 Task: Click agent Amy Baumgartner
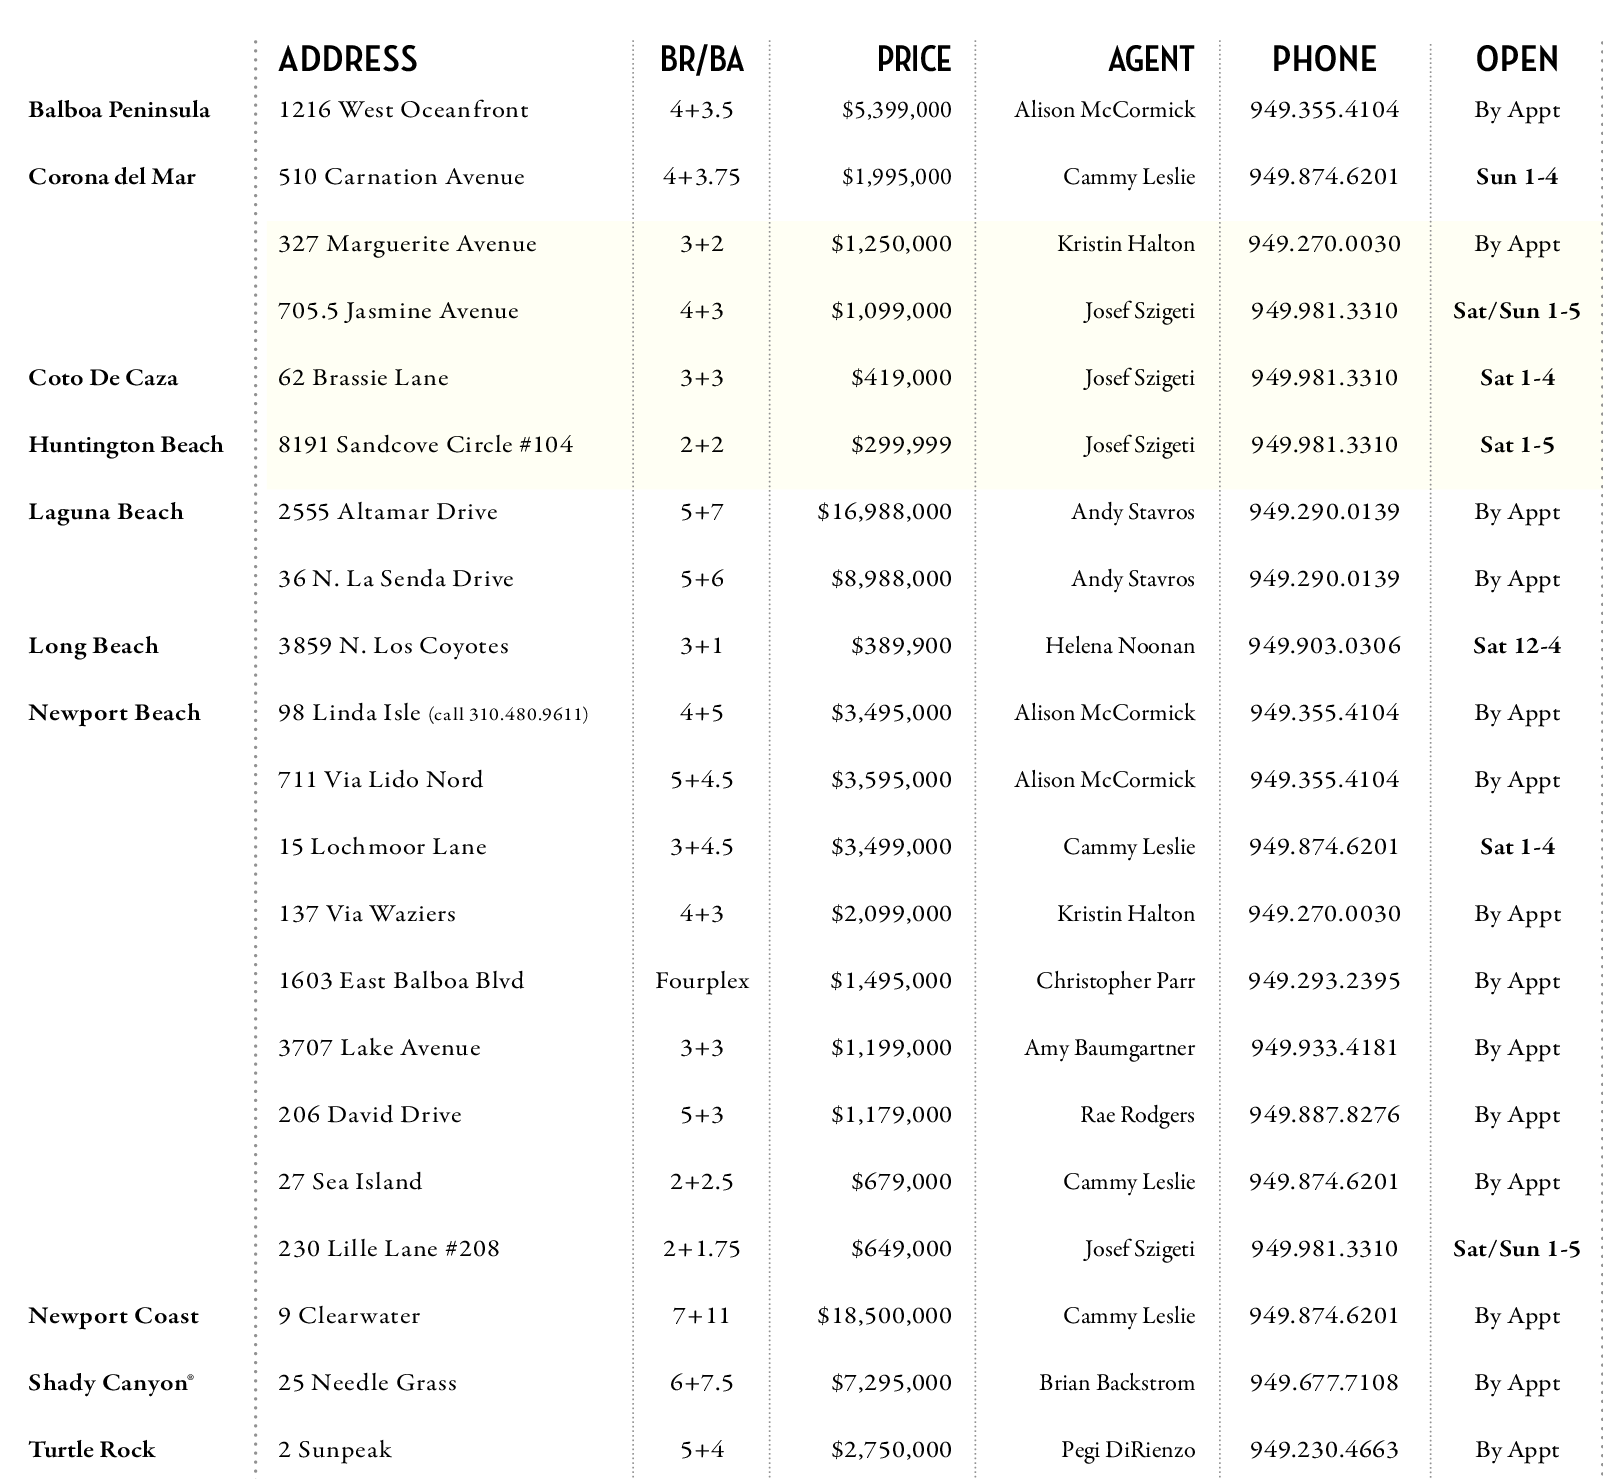(x=1108, y=1048)
